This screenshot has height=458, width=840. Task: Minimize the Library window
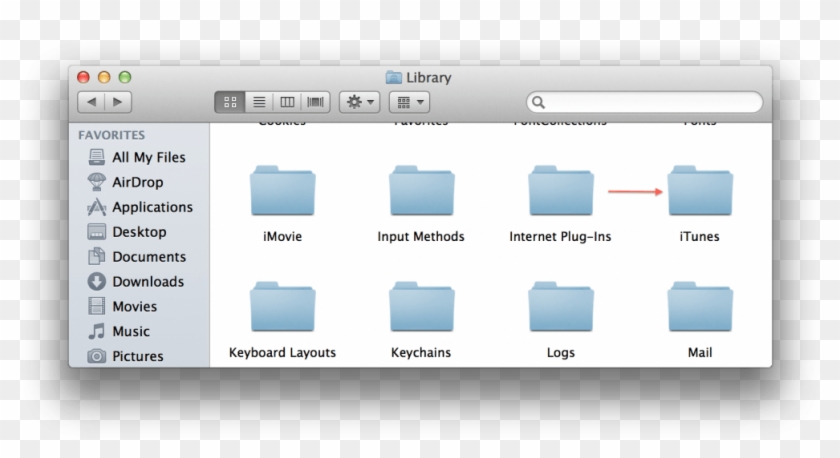[x=104, y=77]
